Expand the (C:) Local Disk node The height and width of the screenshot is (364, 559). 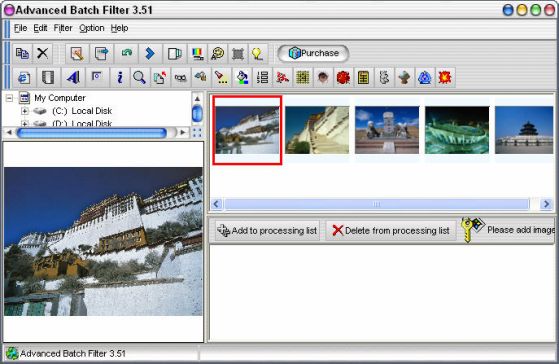point(25,111)
